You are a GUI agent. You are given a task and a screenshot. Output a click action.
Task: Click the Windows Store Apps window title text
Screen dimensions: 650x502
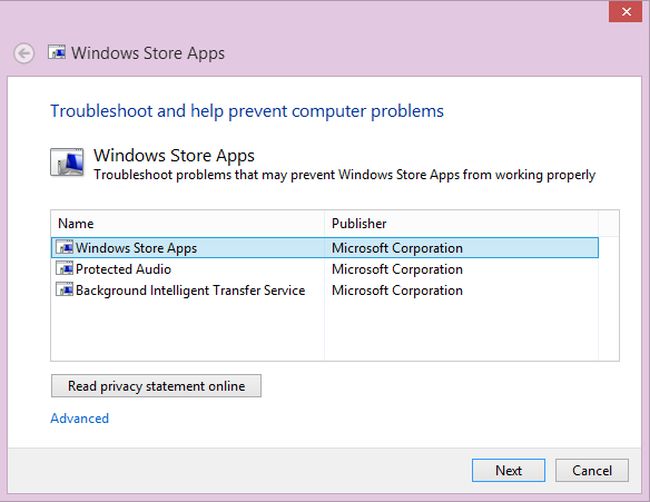point(148,53)
